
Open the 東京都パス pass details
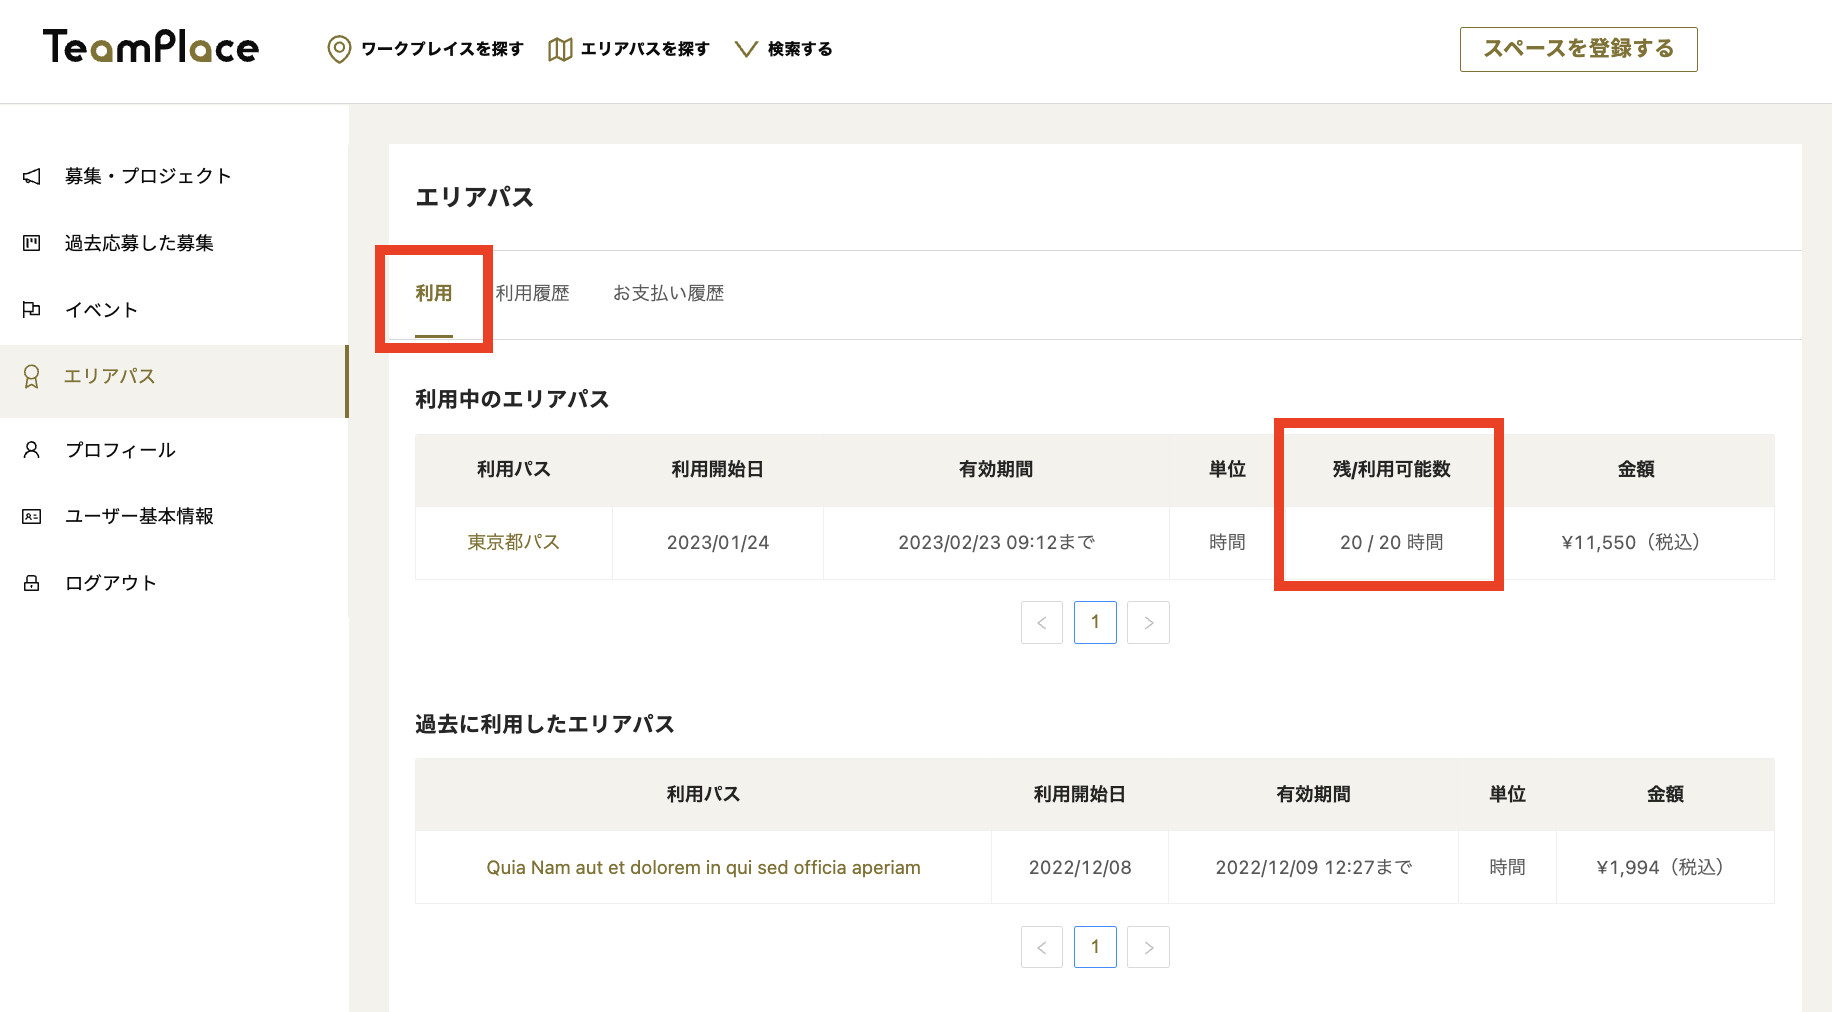tap(512, 542)
